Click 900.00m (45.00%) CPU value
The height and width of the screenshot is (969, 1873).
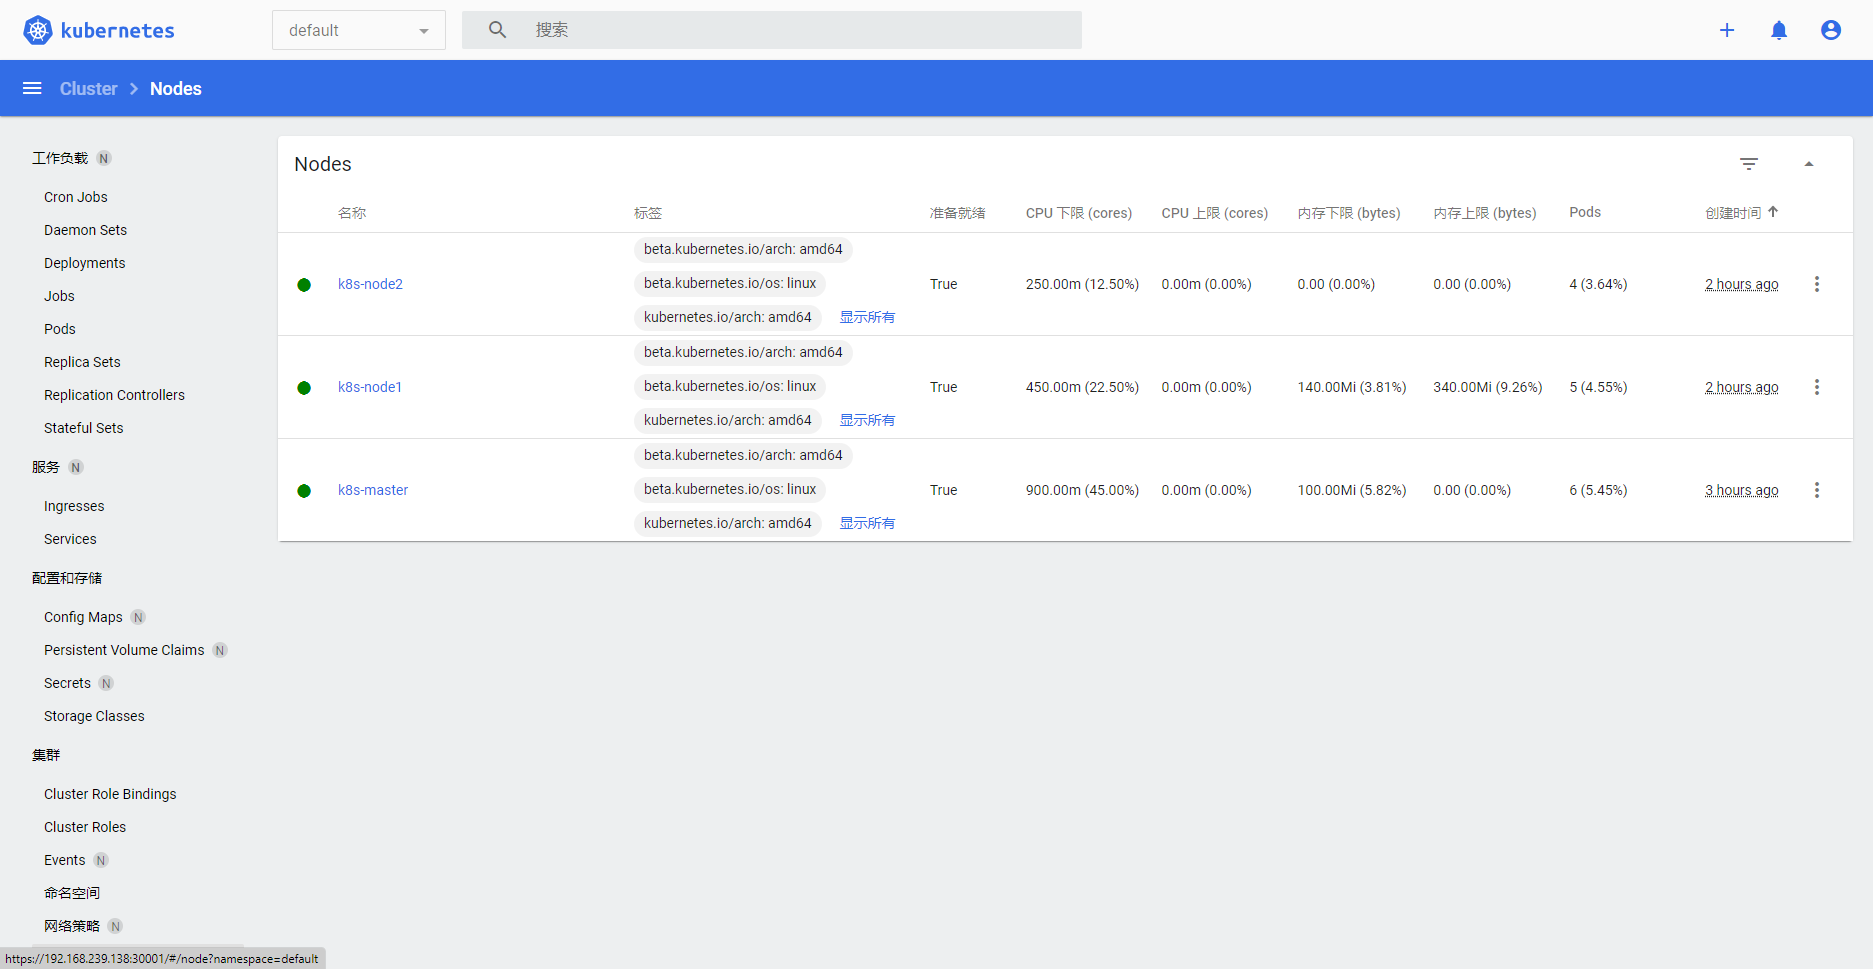point(1082,490)
